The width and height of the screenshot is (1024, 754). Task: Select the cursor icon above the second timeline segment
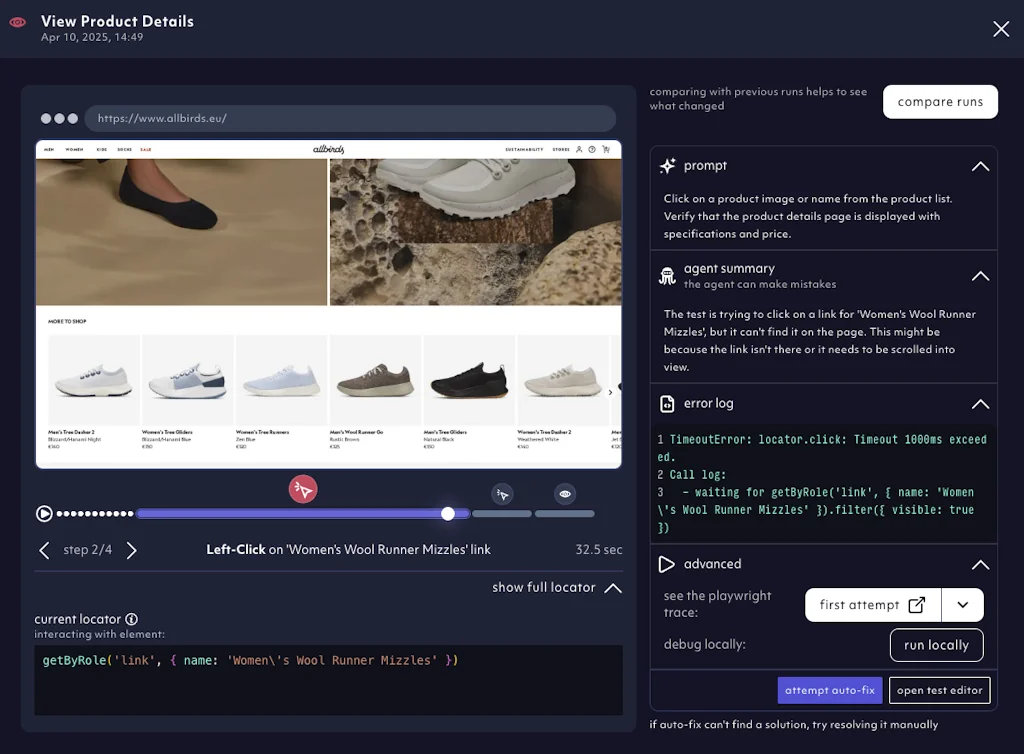coord(503,494)
